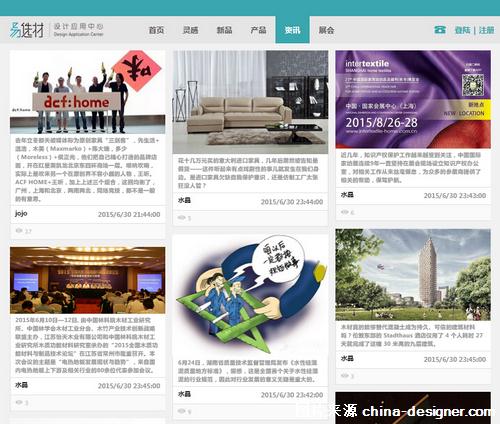500x424 pixels.
Task: Open the dcf:home article thumbnail
Action: tap(88, 92)
